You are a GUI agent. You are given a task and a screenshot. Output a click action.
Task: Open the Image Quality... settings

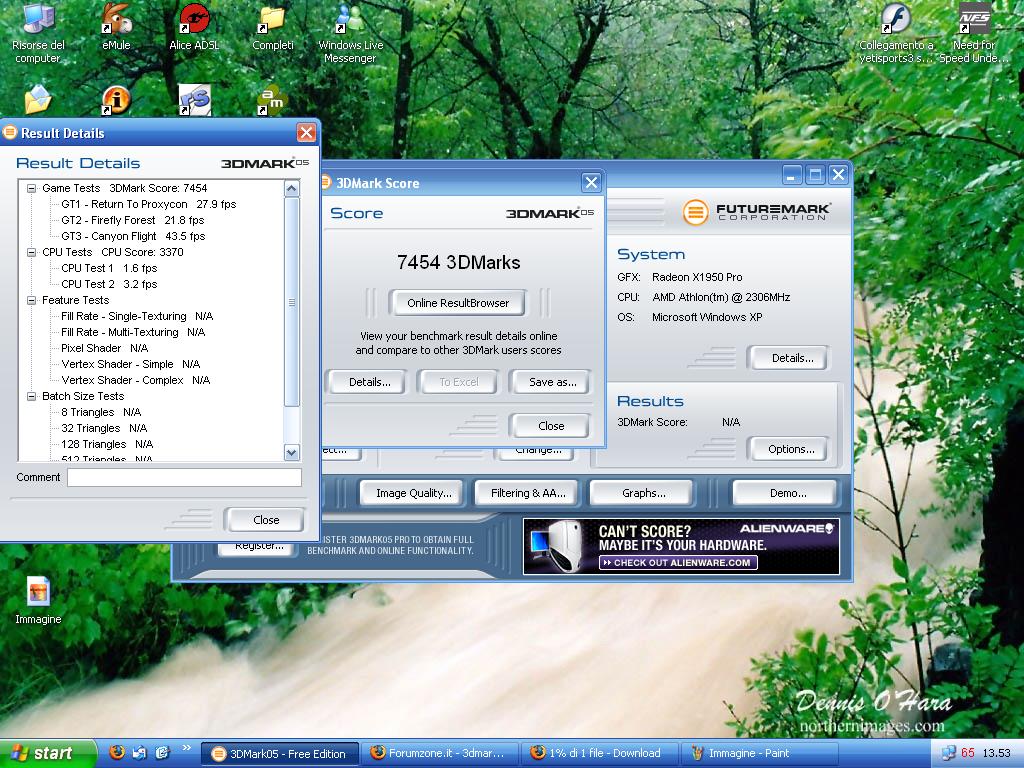(x=413, y=493)
